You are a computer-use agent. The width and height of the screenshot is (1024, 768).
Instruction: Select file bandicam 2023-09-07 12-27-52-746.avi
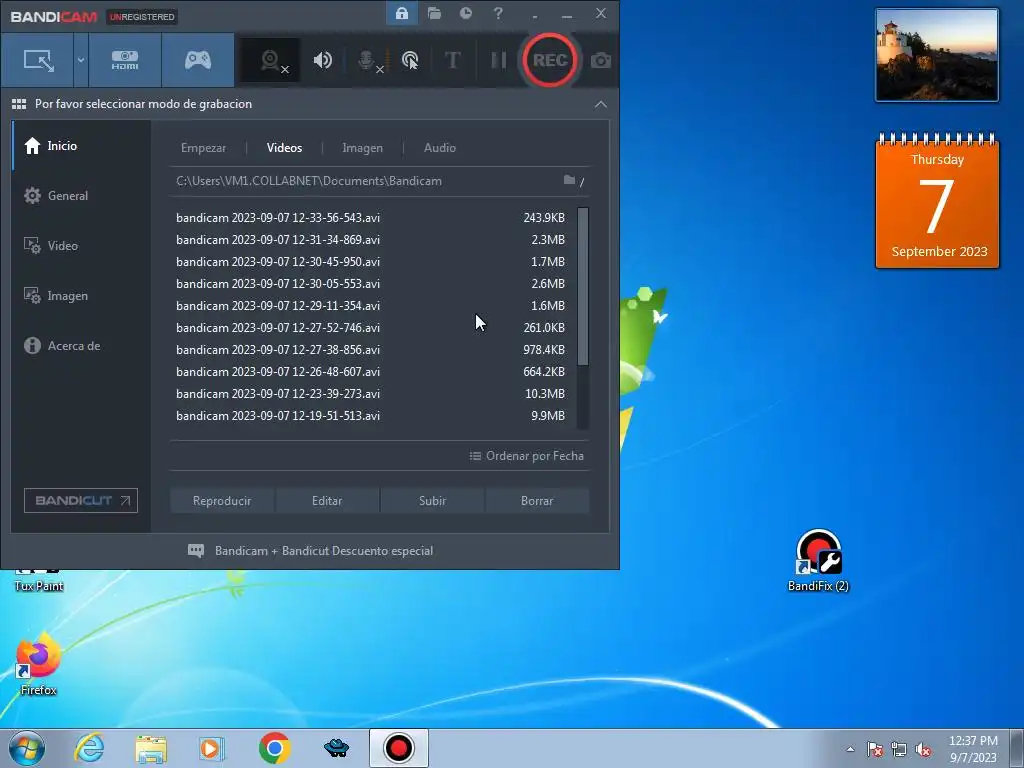click(x=370, y=328)
